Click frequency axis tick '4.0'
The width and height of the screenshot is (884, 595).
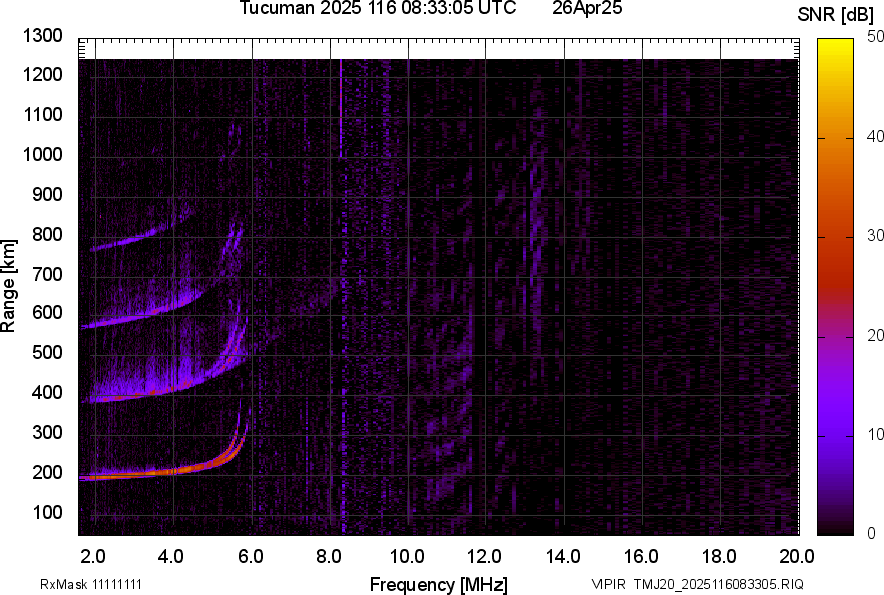(x=171, y=557)
